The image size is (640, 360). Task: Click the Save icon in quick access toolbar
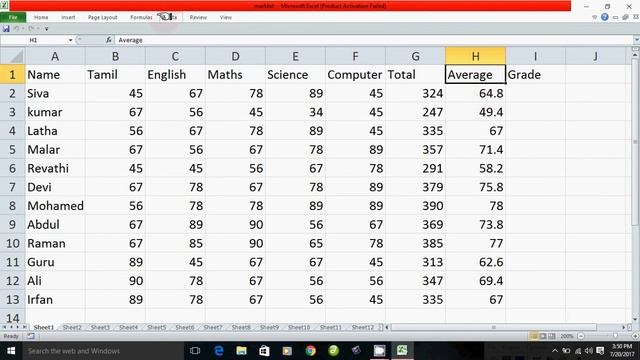(x=6, y=29)
